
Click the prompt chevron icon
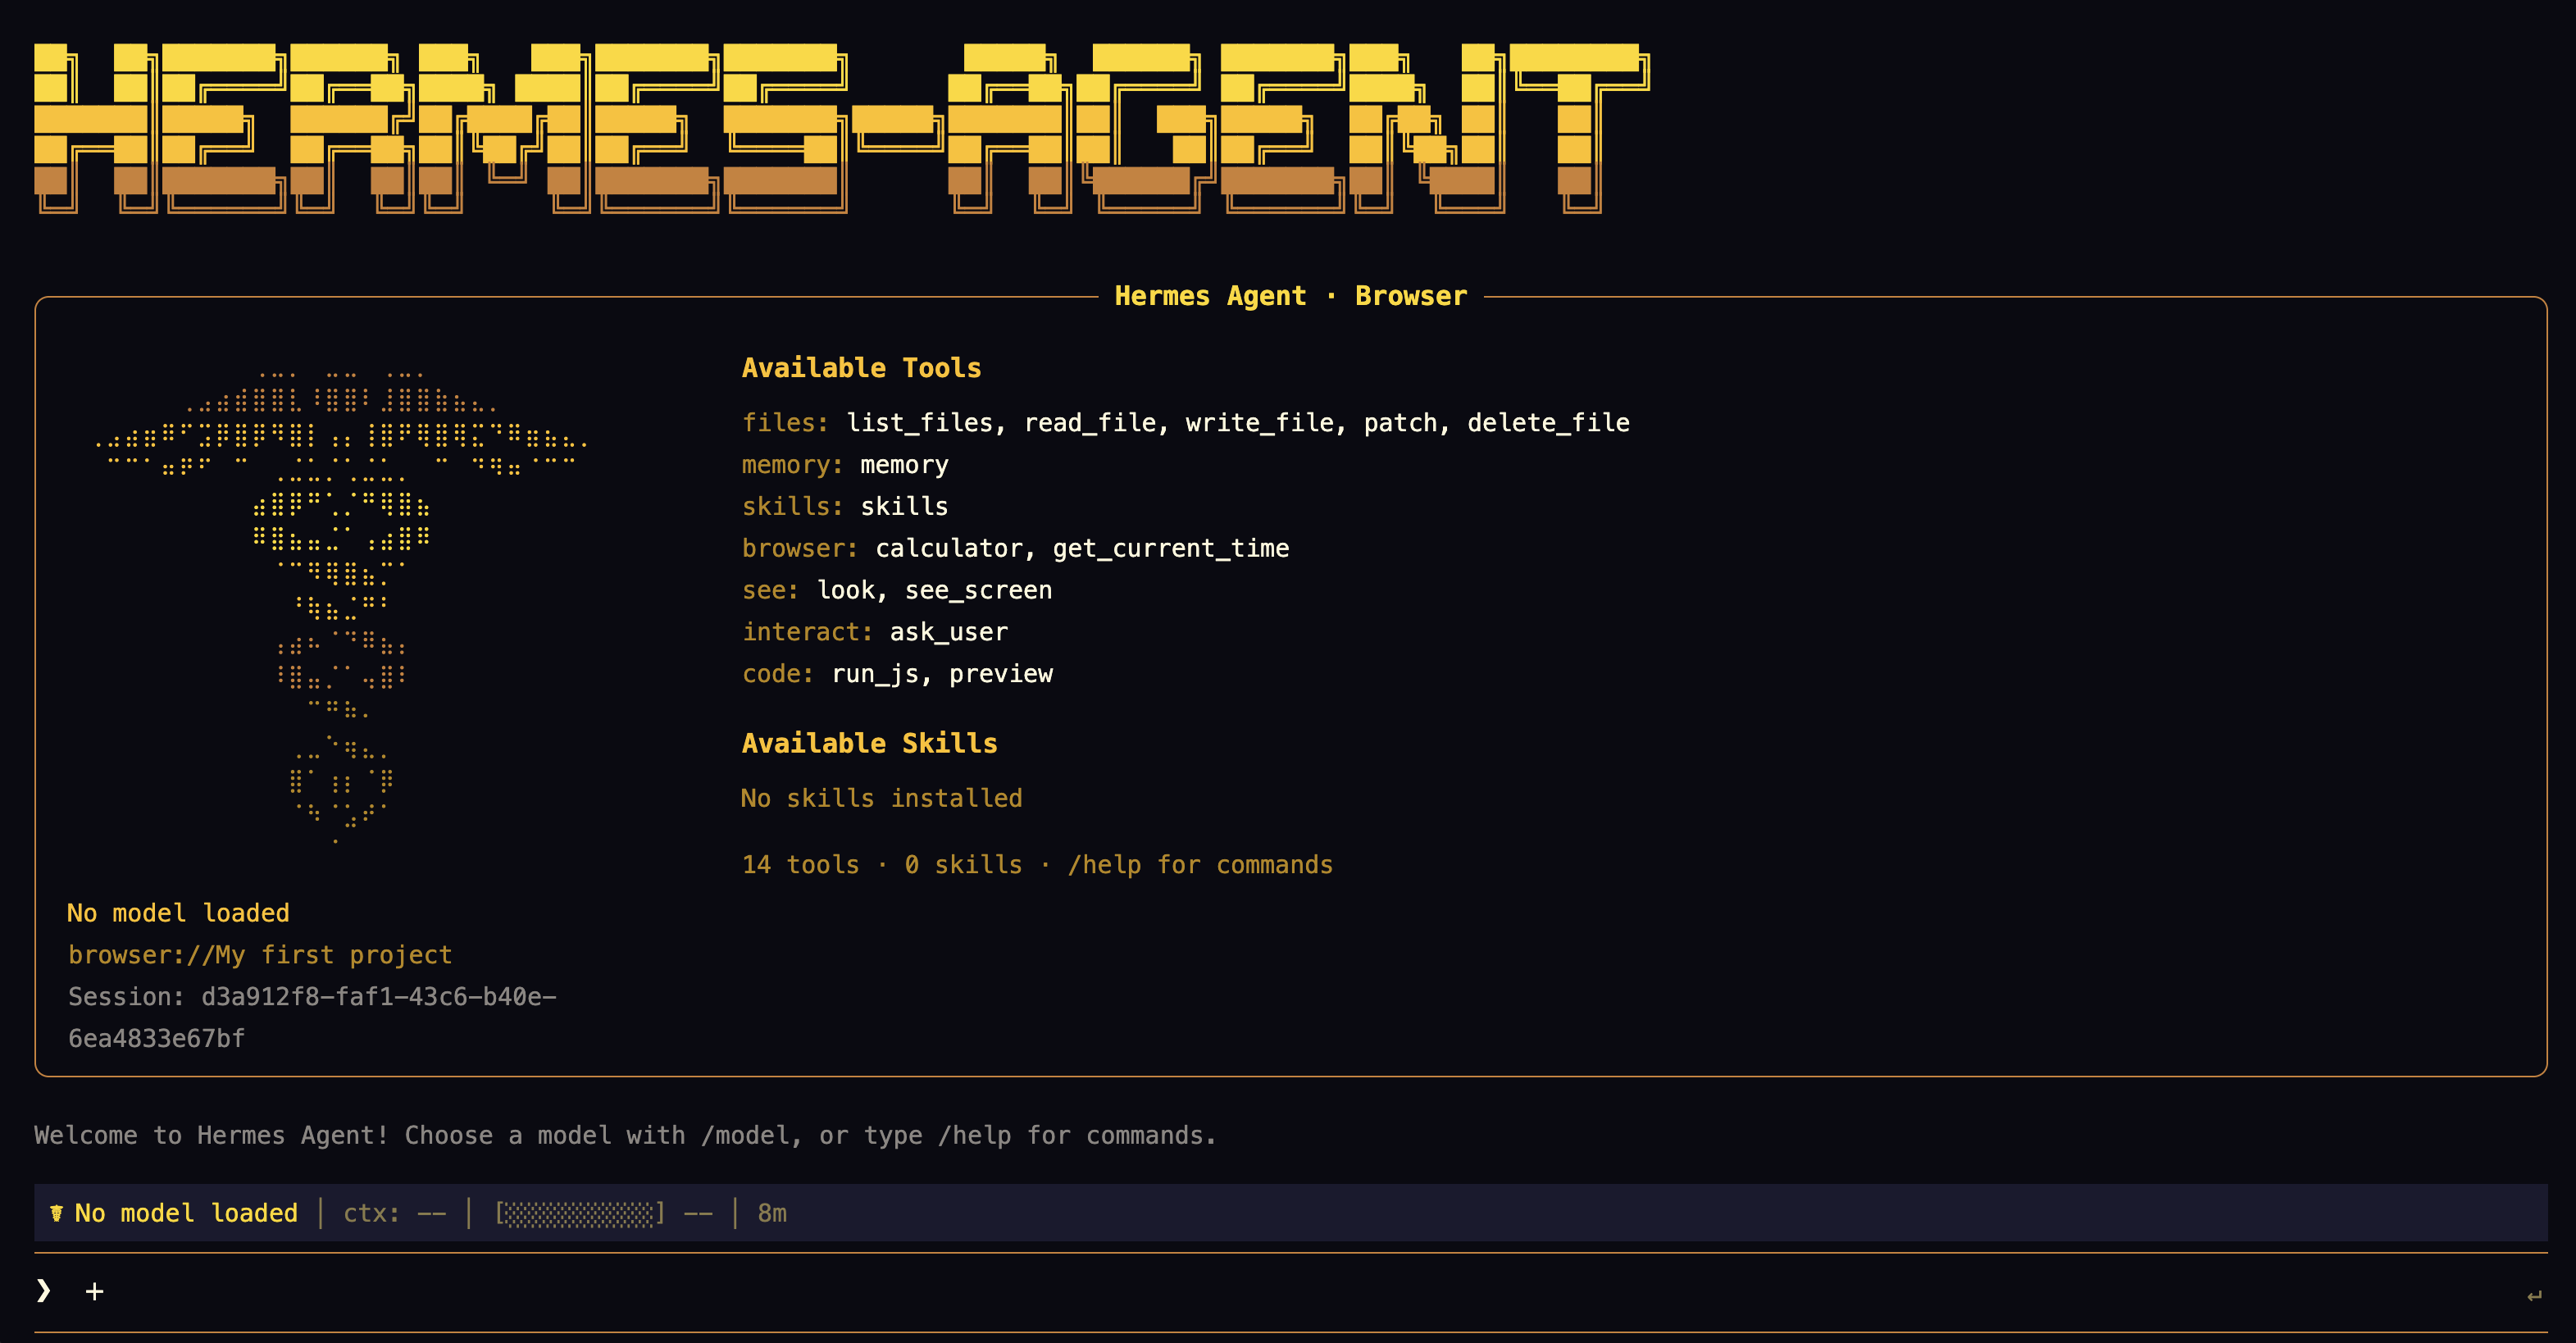pyautogui.click(x=43, y=1291)
